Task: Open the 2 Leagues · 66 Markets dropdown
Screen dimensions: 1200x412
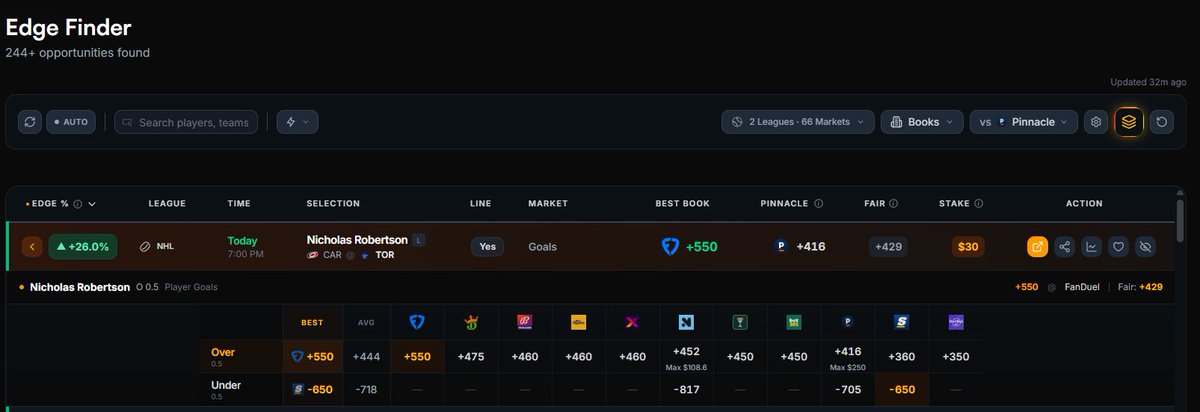Action: click(798, 122)
